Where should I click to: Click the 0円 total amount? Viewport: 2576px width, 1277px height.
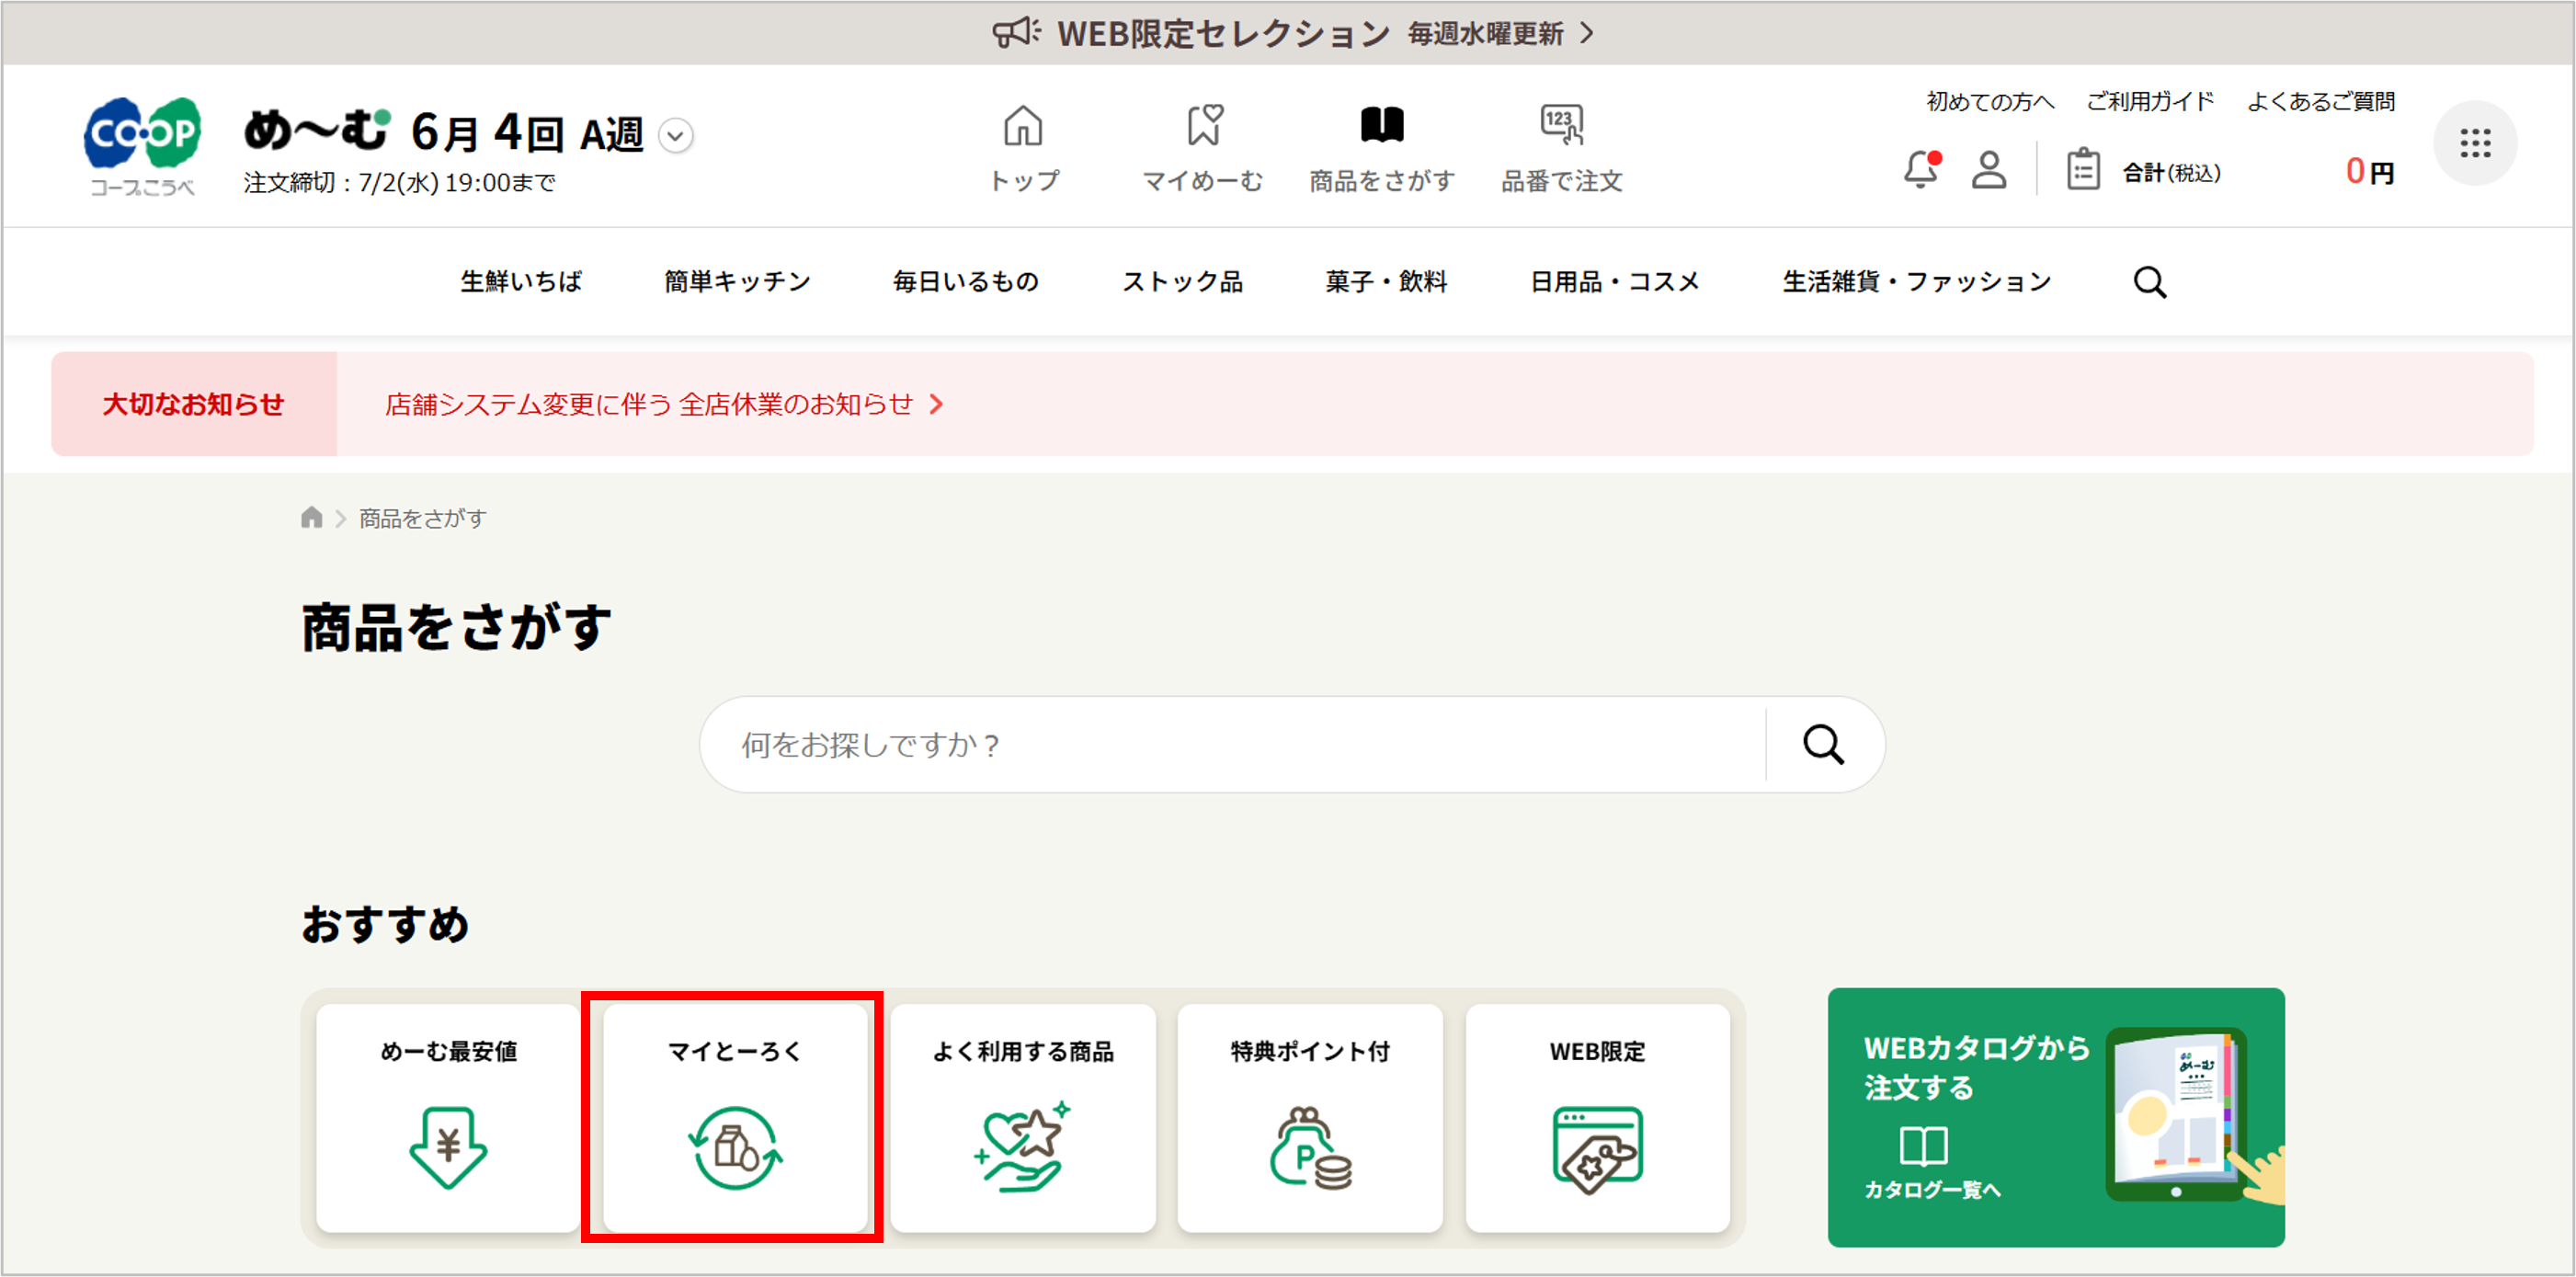point(2370,172)
